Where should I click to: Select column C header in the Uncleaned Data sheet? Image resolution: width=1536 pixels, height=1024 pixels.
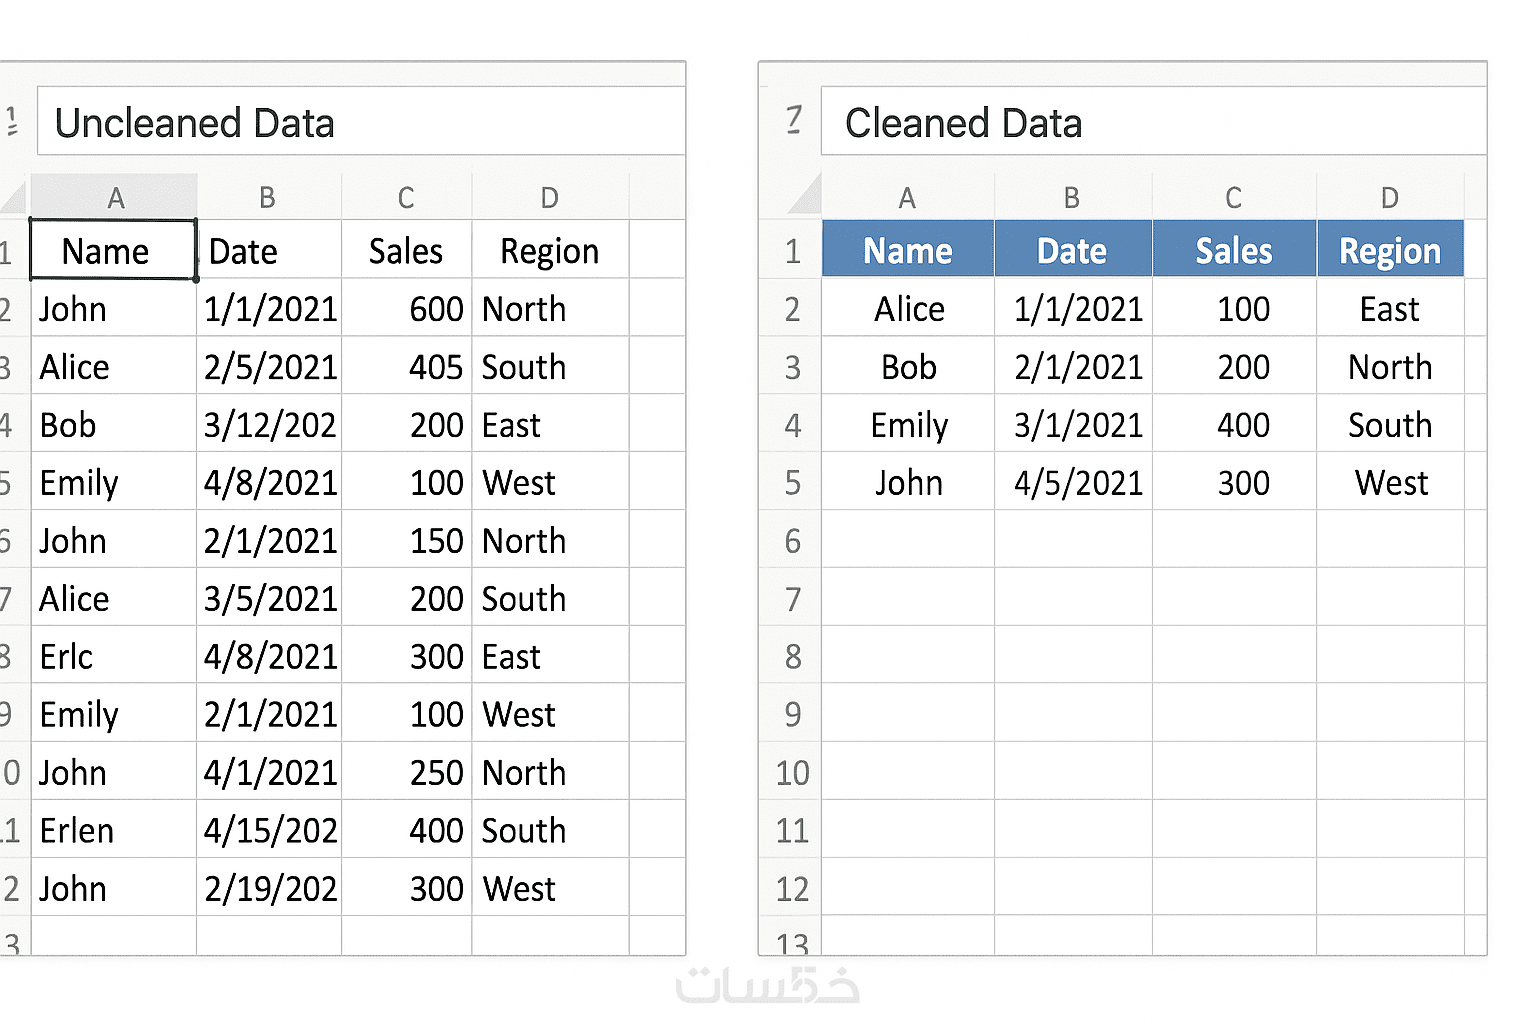pyautogui.click(x=406, y=197)
